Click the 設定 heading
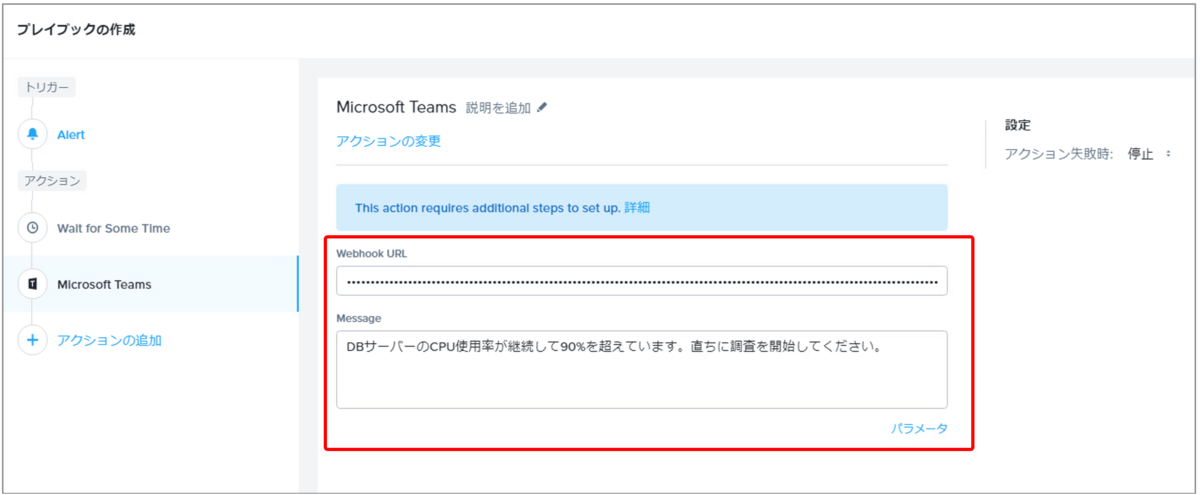Screen dimensions: 1200x495 [x=1018, y=125]
